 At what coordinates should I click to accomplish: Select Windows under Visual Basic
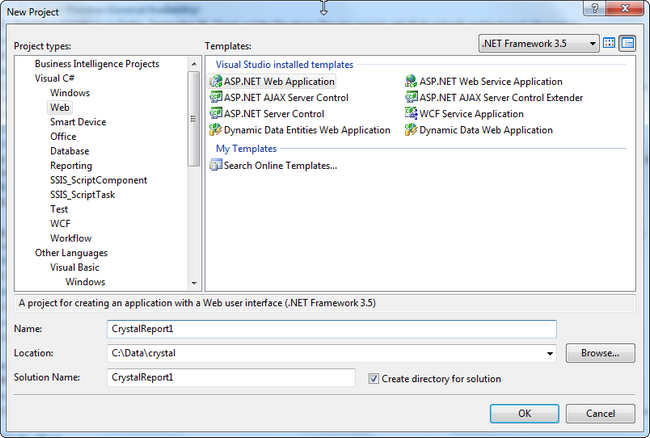tap(85, 282)
